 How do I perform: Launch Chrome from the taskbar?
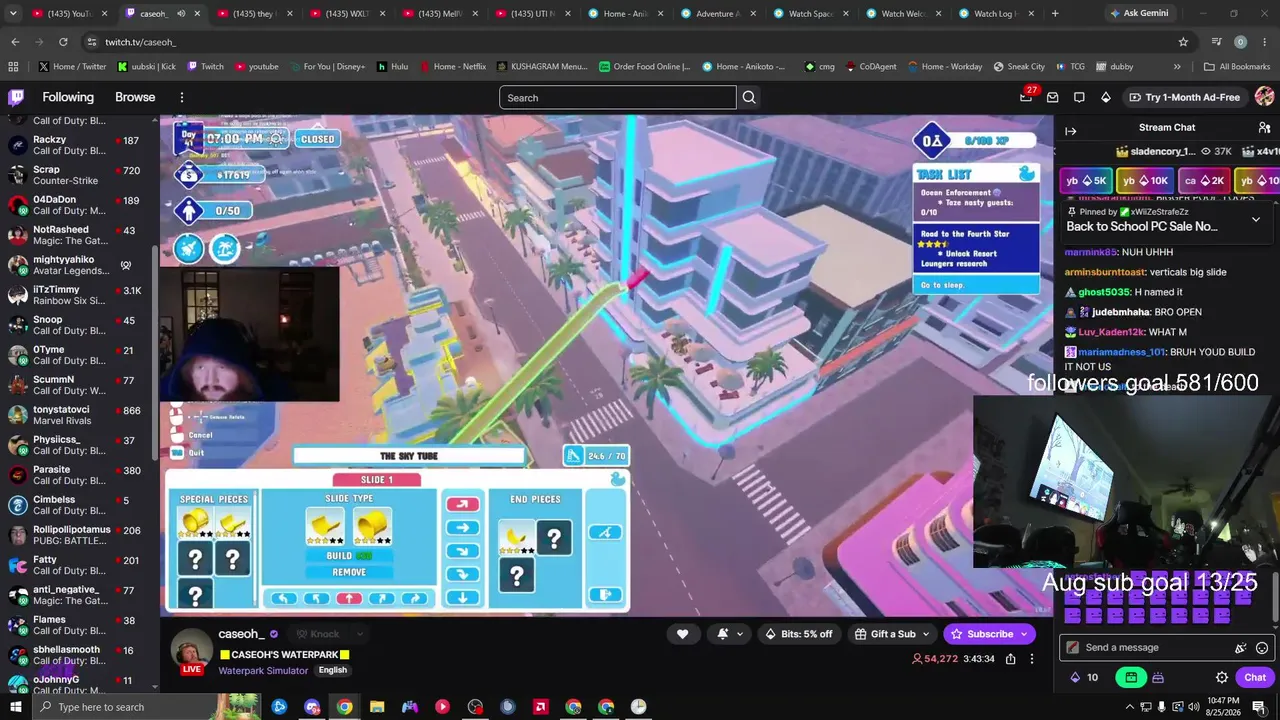(x=344, y=707)
